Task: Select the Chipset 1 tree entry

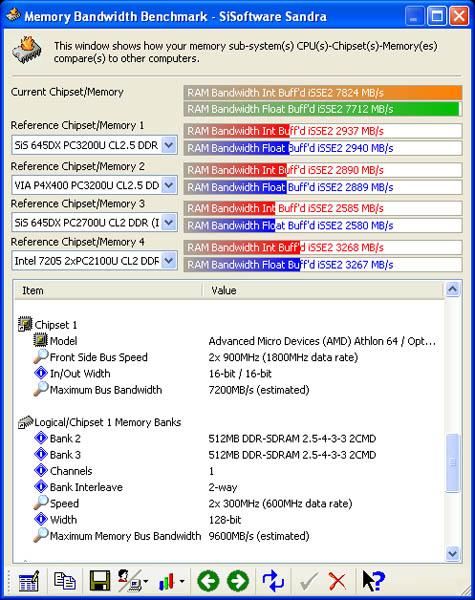Action: (x=56, y=325)
